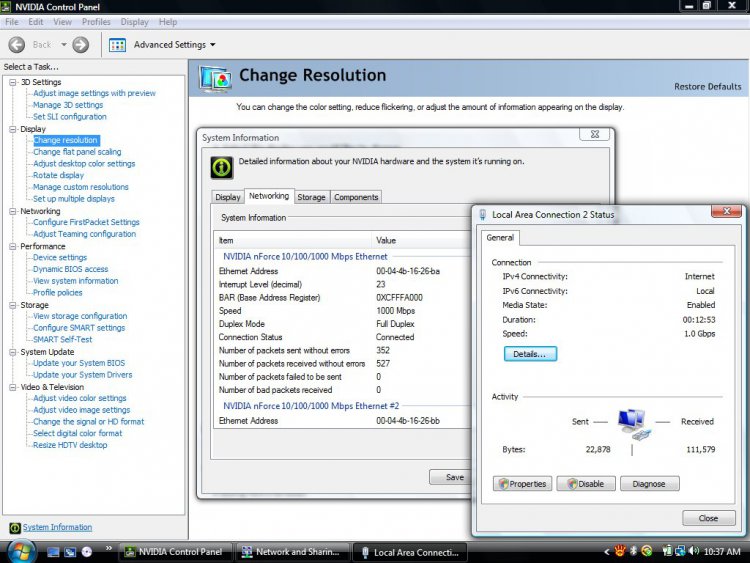Image resolution: width=750 pixels, height=563 pixels.
Task: Click the Switch between windows quick launch icon
Action: tap(70, 552)
